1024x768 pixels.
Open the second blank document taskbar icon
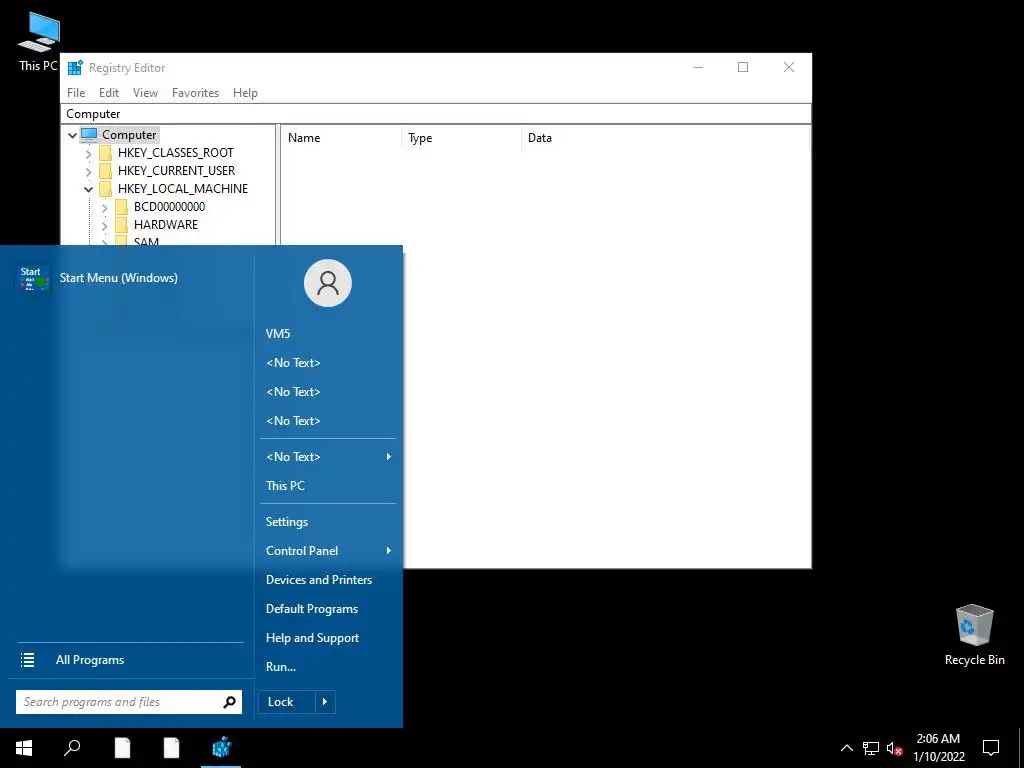pyautogui.click(x=172, y=748)
